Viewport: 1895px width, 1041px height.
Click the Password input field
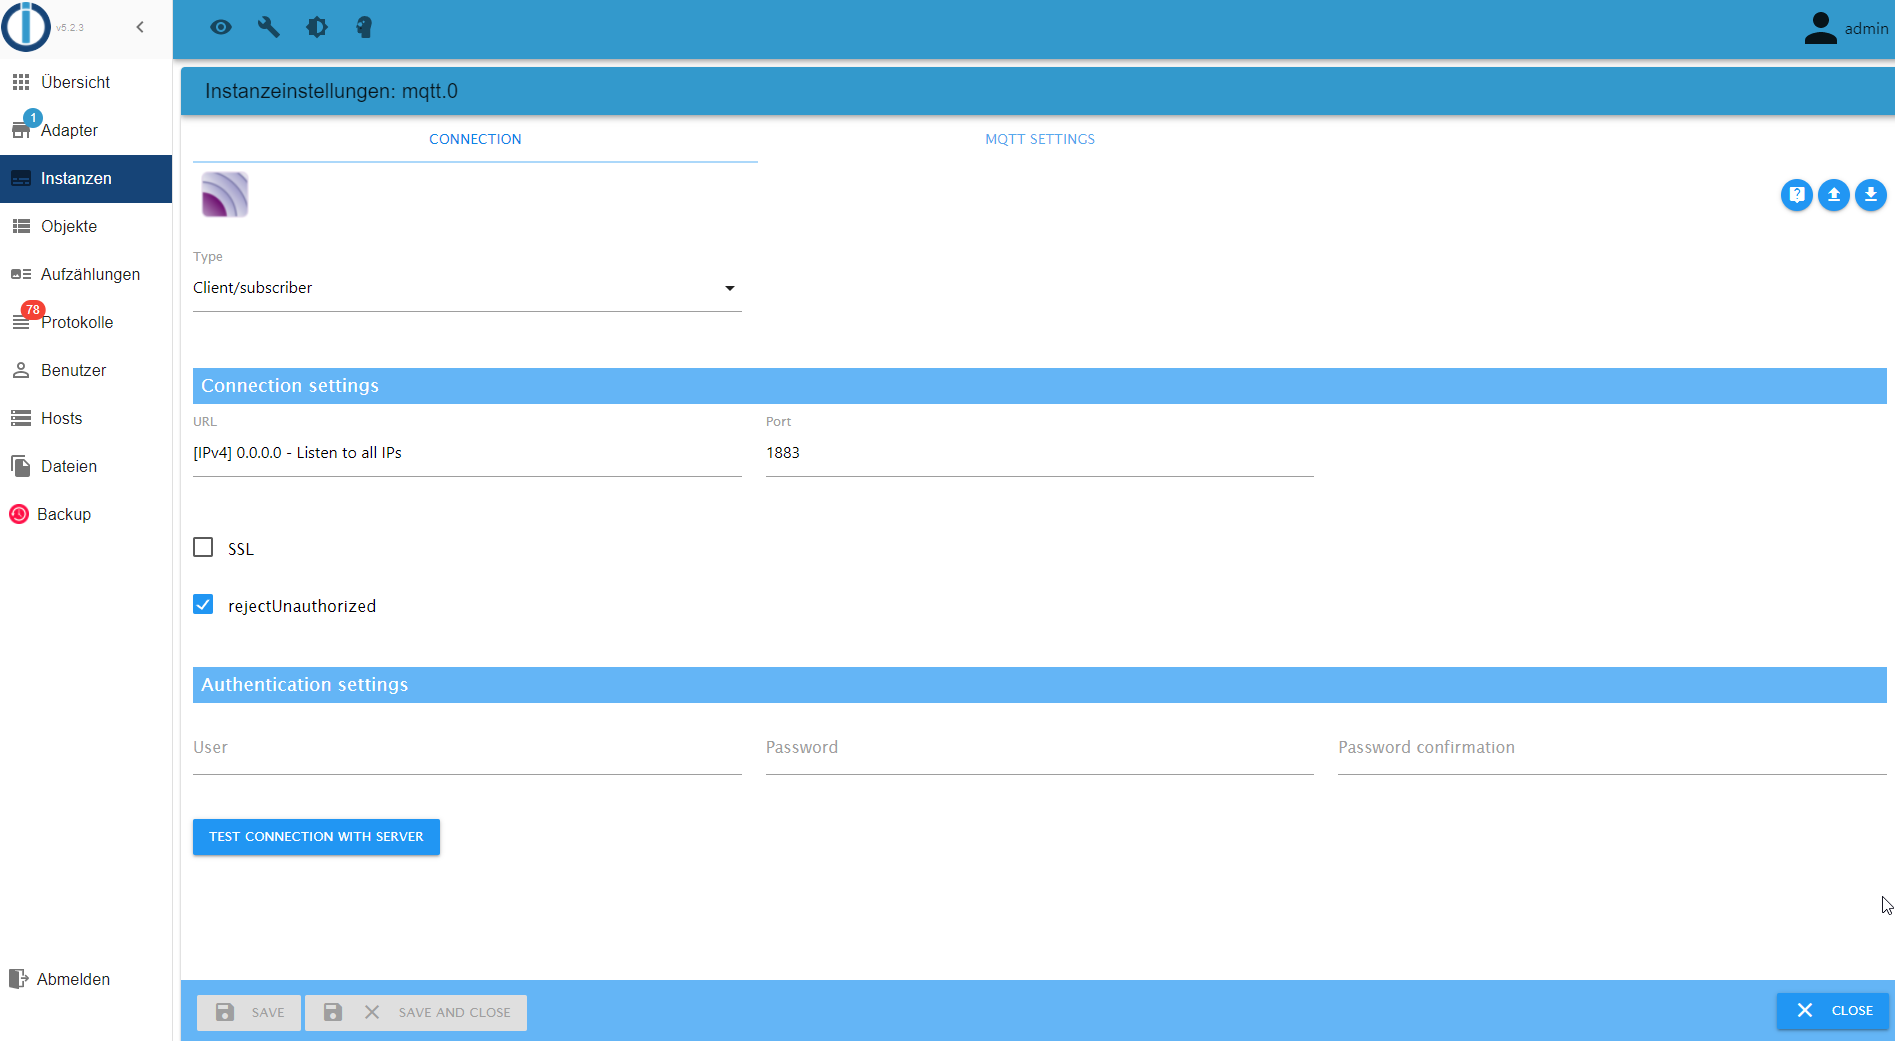pyautogui.click(x=1040, y=748)
